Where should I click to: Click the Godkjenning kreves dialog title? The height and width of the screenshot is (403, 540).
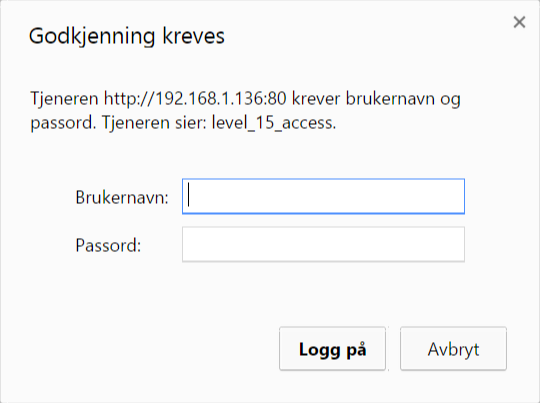click(127, 37)
